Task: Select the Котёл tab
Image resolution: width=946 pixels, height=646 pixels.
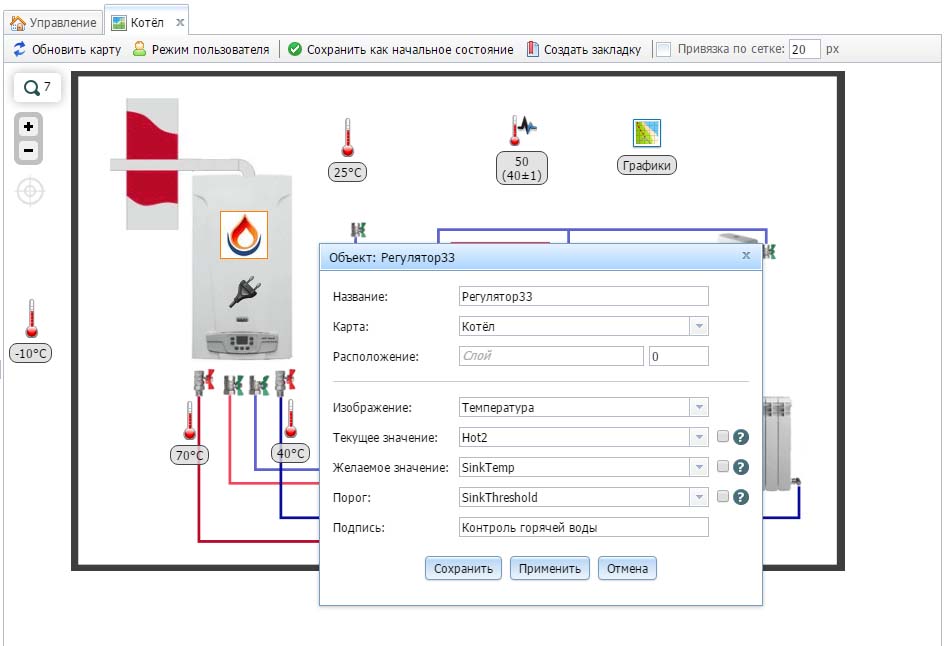Action: pos(147,23)
